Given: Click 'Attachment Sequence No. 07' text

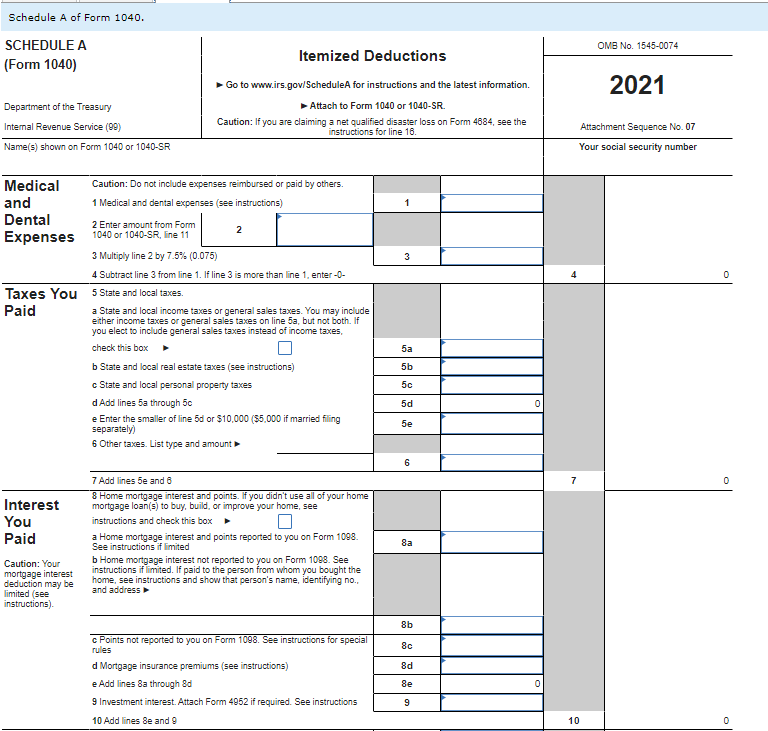Looking at the screenshot, I should [x=638, y=127].
